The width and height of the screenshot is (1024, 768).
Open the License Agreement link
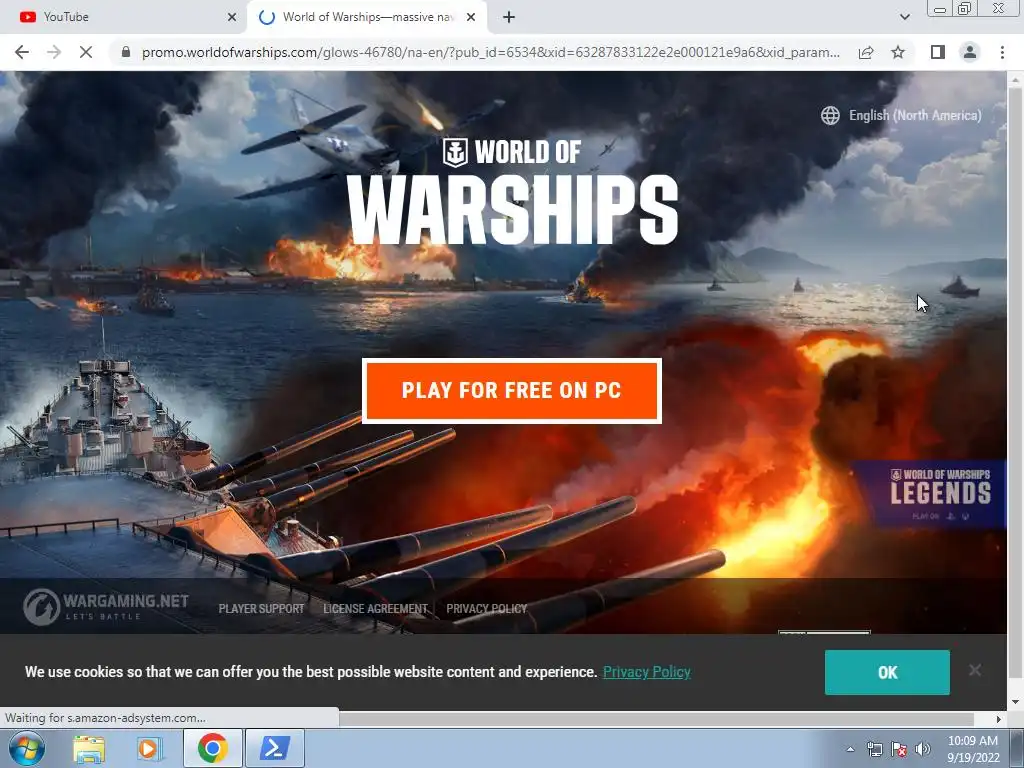point(375,609)
